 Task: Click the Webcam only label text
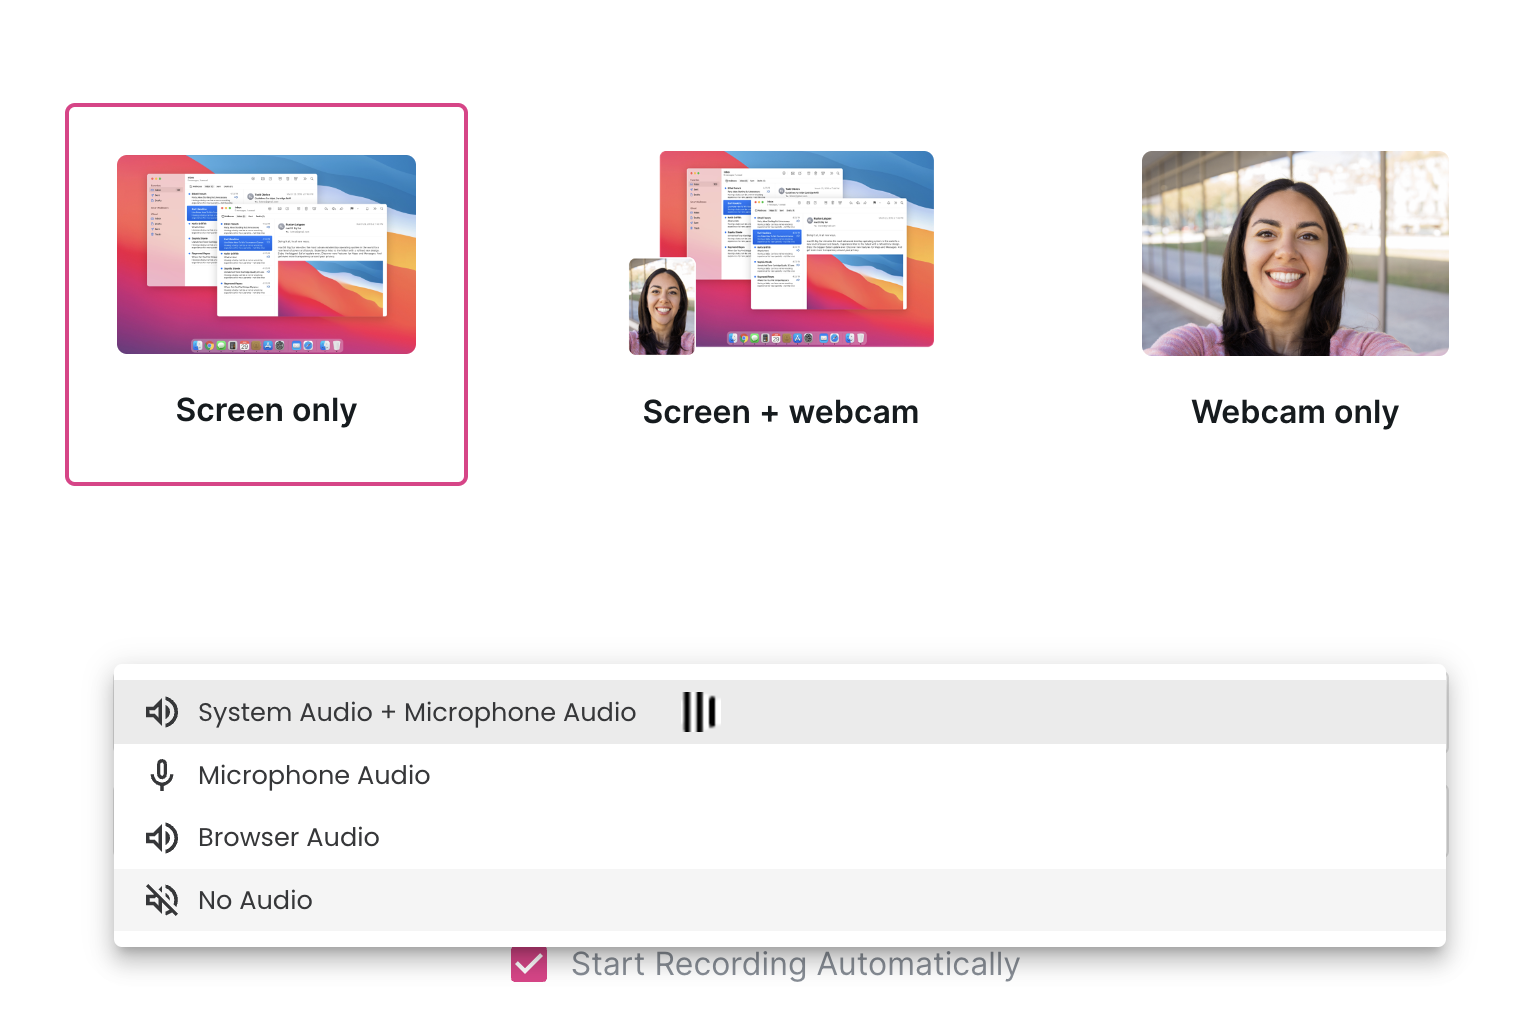(x=1295, y=412)
